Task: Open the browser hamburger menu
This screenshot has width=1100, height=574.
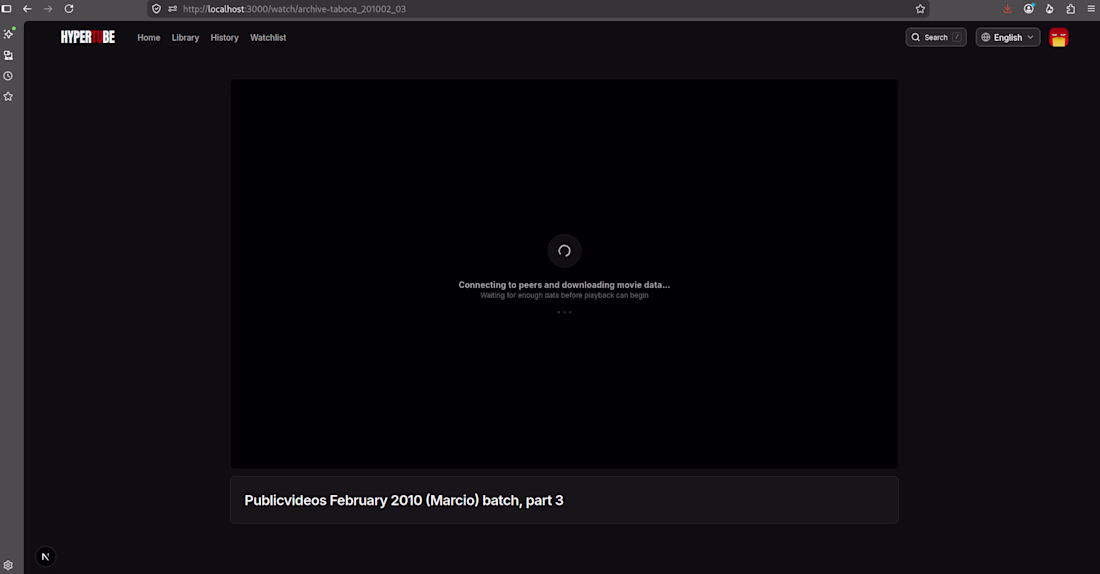Action: click(x=1091, y=9)
